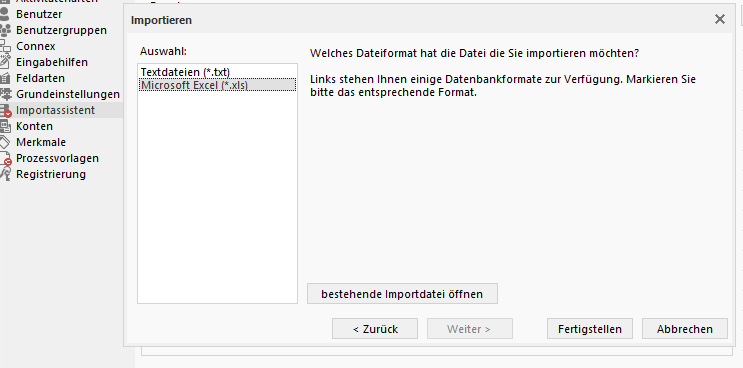Image resolution: width=743 pixels, height=368 pixels.
Task: Click the Merkmale tag icon
Action: click(x=5, y=142)
